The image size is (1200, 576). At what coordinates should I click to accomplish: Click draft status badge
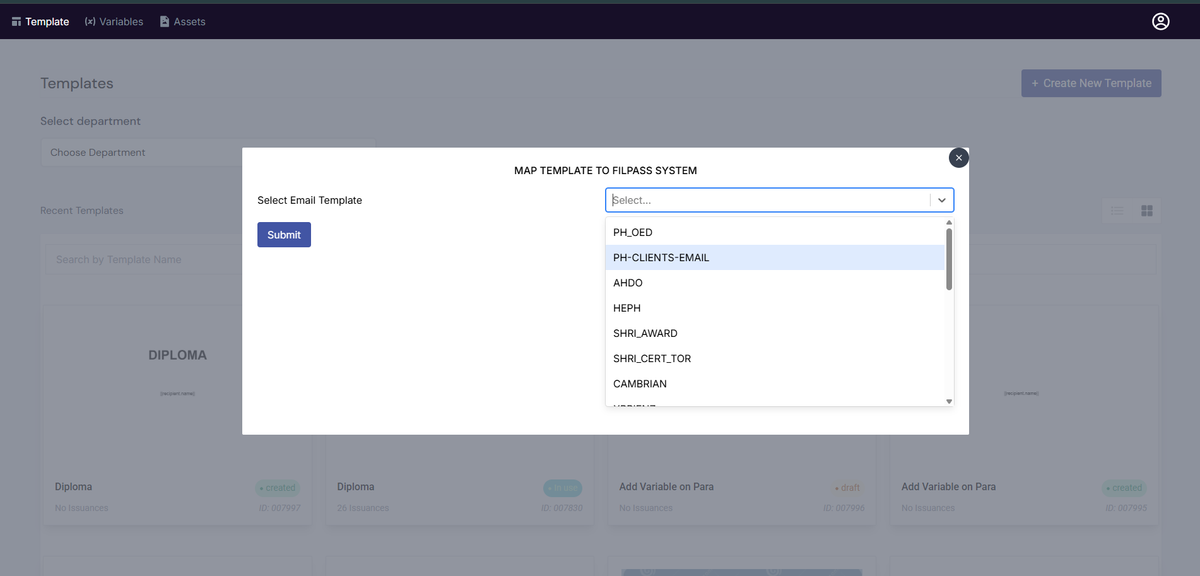coord(847,488)
